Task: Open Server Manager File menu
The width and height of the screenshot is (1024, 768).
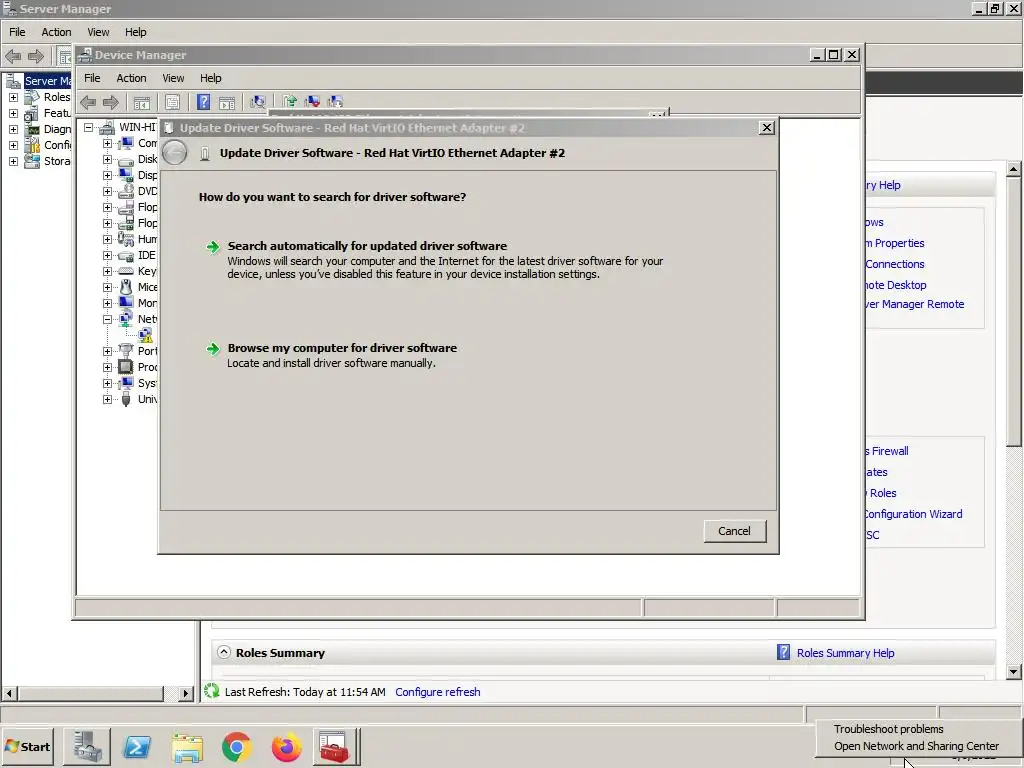Action: pyautogui.click(x=18, y=32)
